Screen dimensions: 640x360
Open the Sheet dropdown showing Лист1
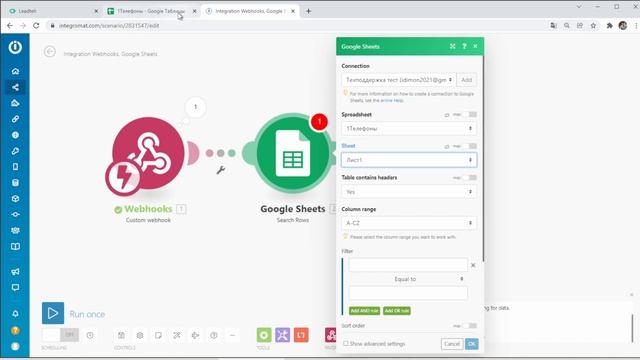click(409, 160)
